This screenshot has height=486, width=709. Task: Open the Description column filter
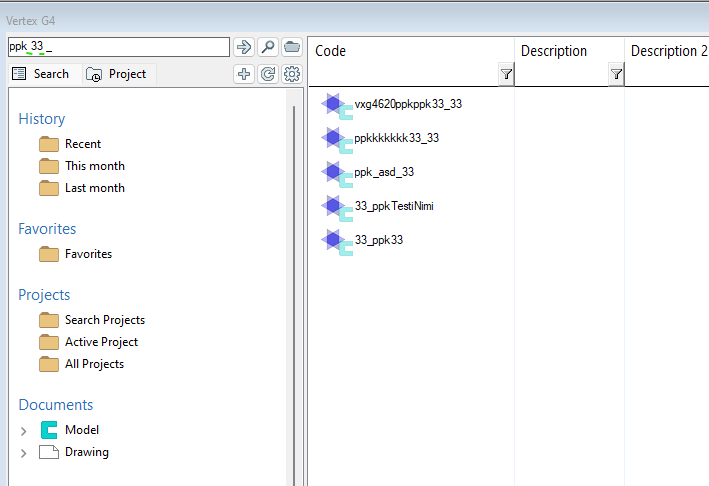616,74
